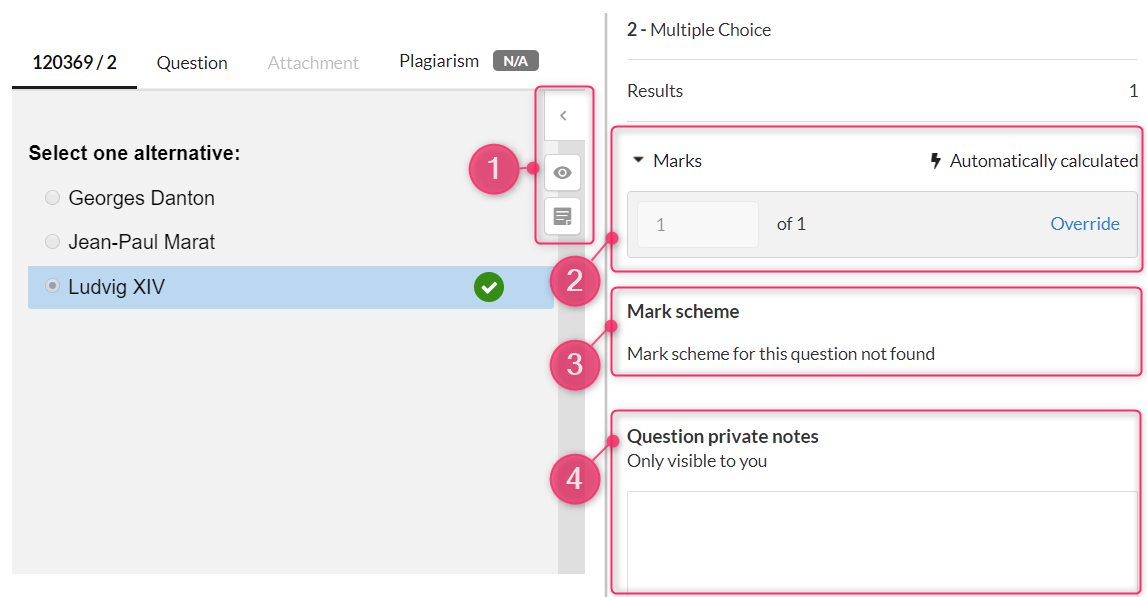The image size is (1147, 597).
Task: Click the Ludvig XIV answer row
Action: click(x=290, y=287)
